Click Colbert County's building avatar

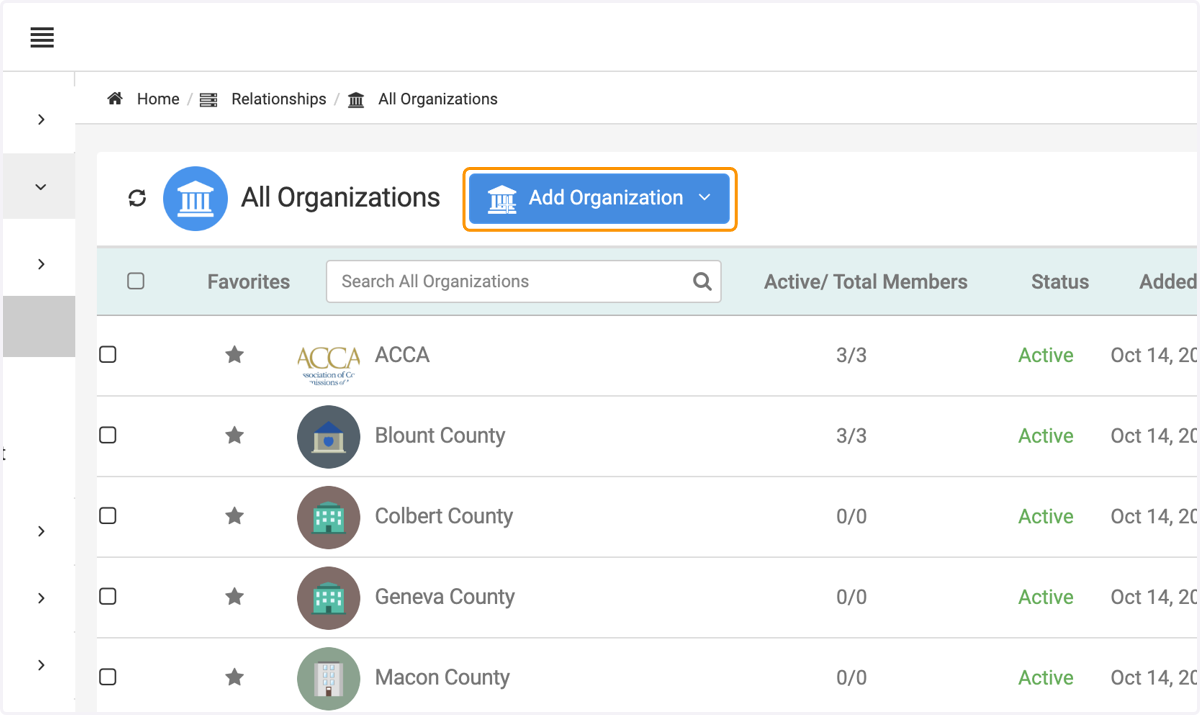coord(329,517)
